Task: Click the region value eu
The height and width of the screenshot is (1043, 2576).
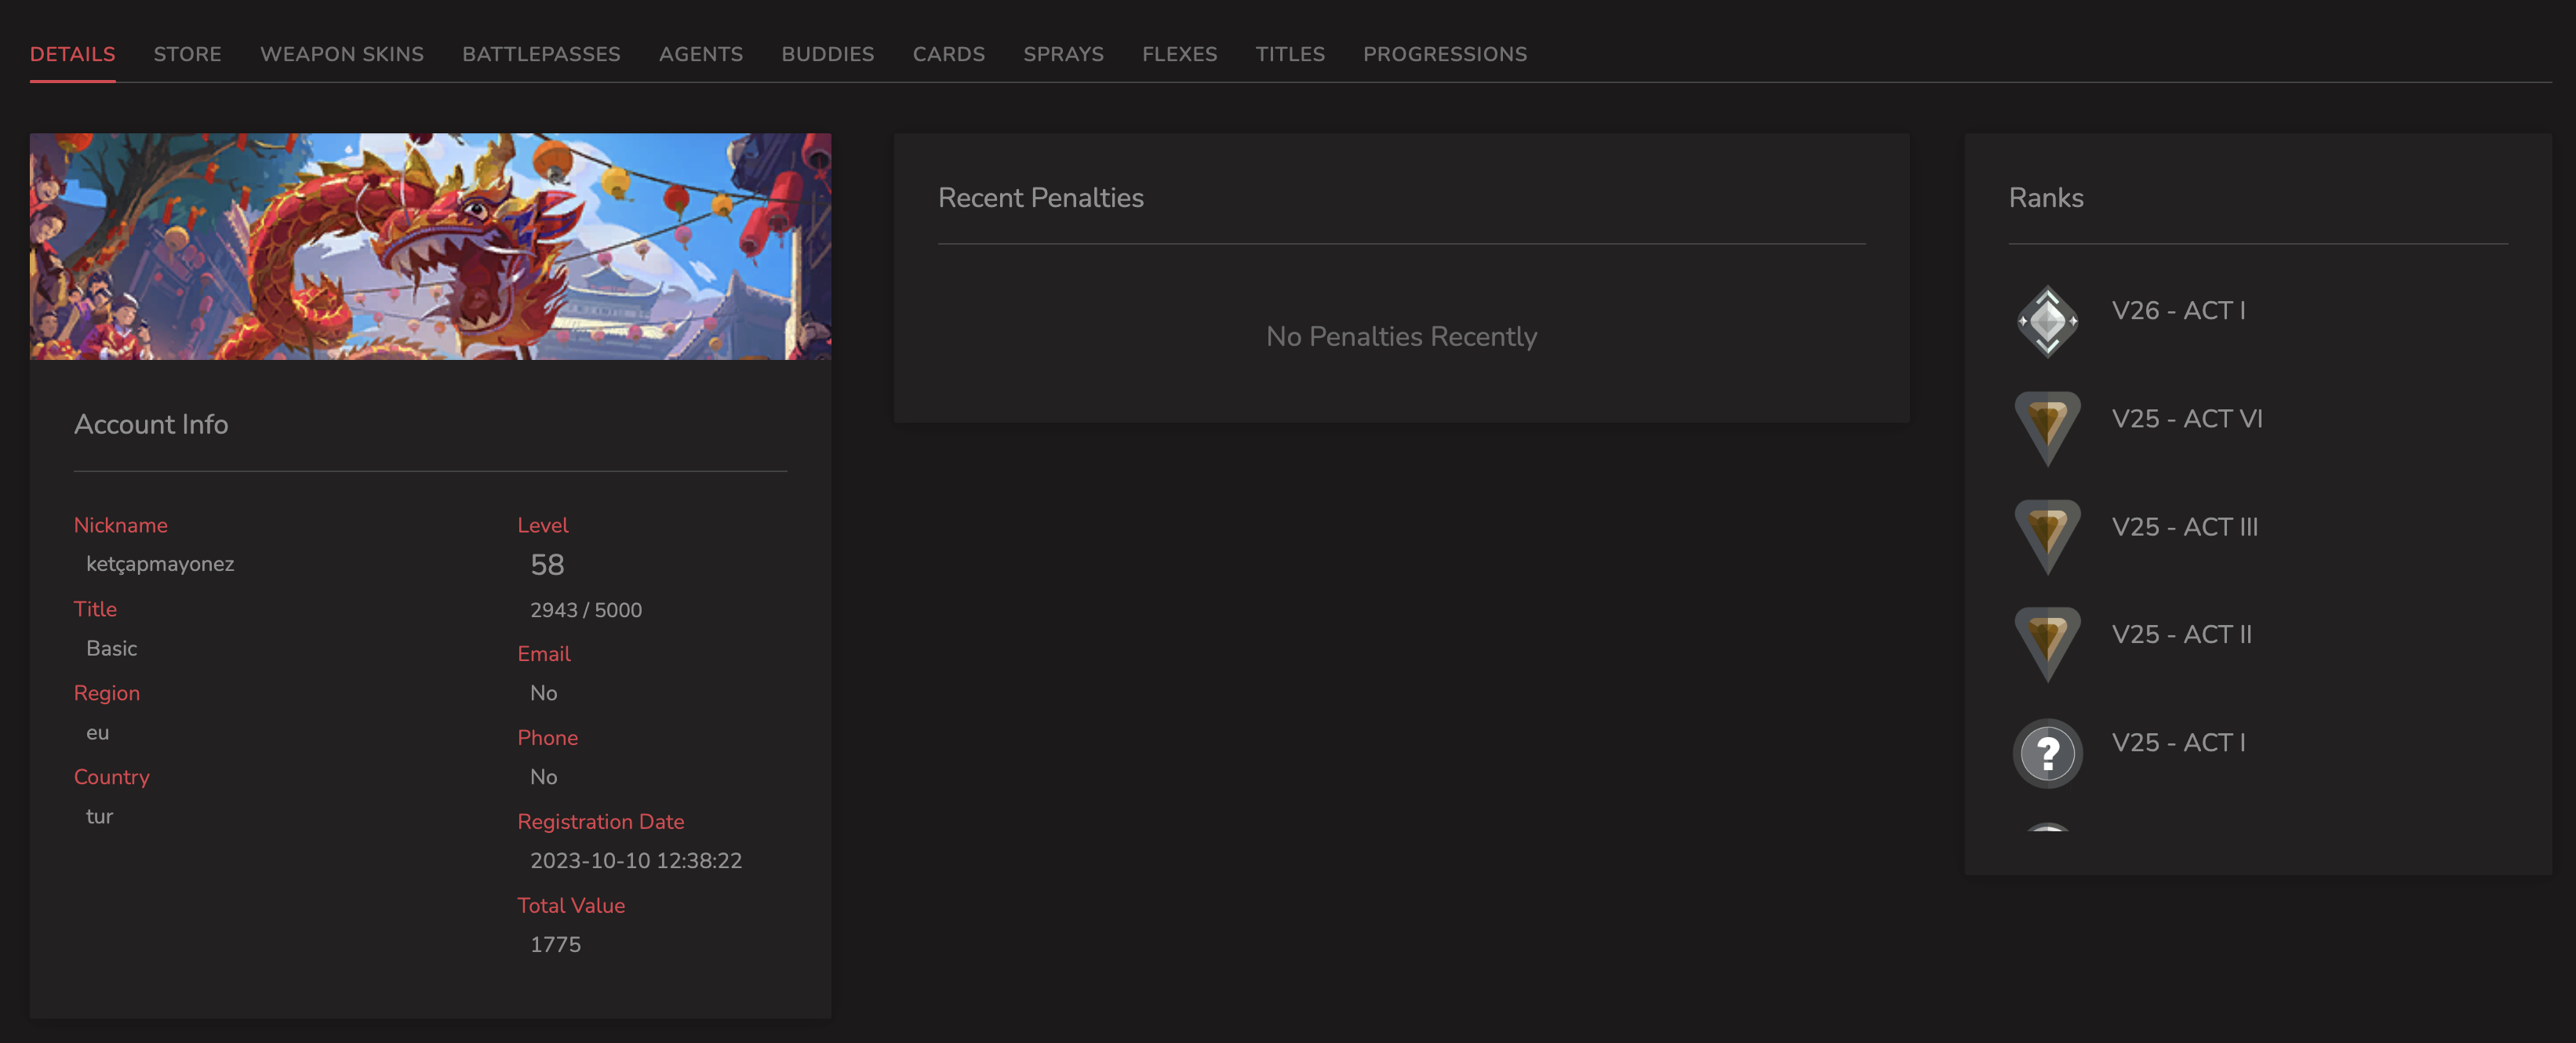Action: coord(97,733)
